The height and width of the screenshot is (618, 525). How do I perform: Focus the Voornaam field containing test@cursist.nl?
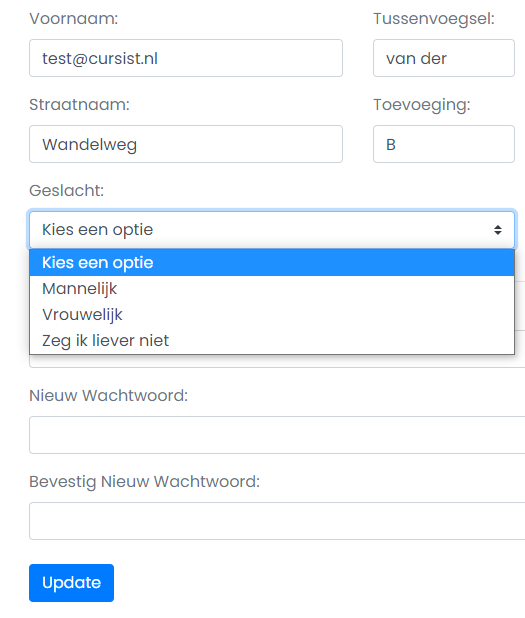[x=186, y=58]
